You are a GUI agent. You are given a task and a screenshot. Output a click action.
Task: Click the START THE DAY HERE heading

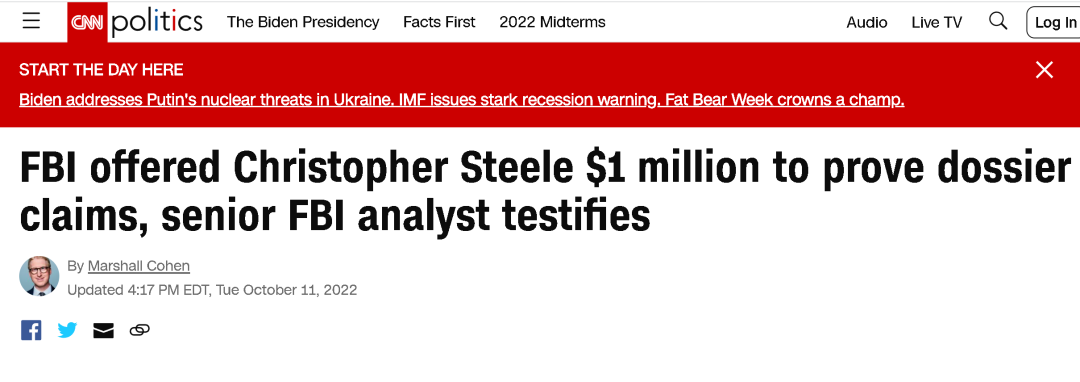[x=101, y=70]
